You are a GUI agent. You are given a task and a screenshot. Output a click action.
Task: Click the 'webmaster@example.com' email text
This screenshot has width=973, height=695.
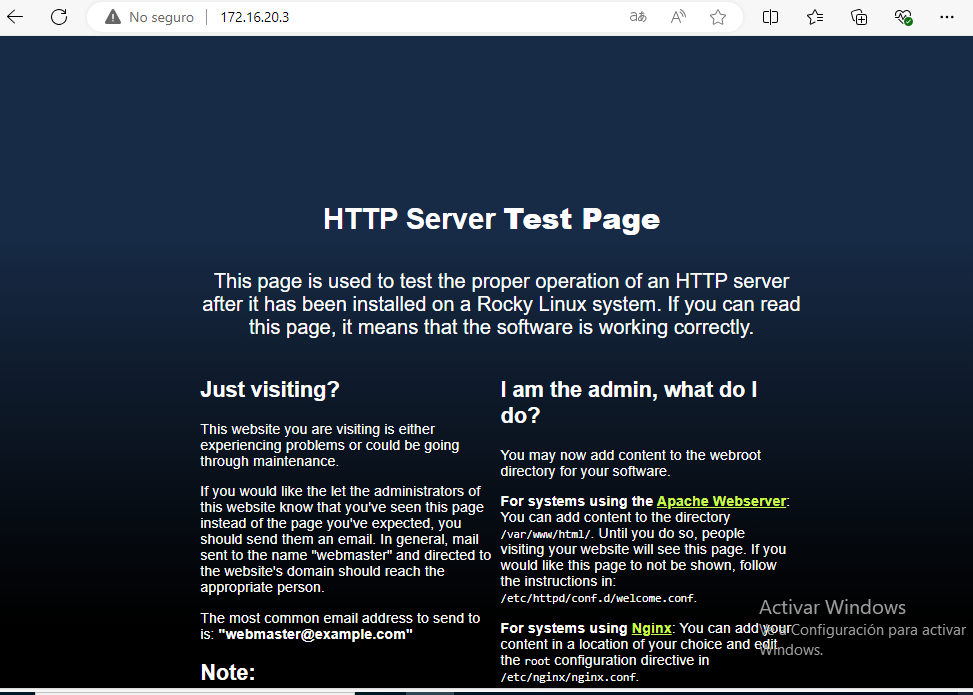[x=315, y=634]
